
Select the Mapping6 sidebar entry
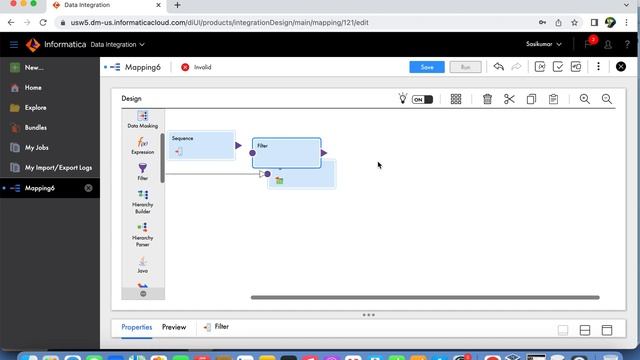tap(40, 188)
